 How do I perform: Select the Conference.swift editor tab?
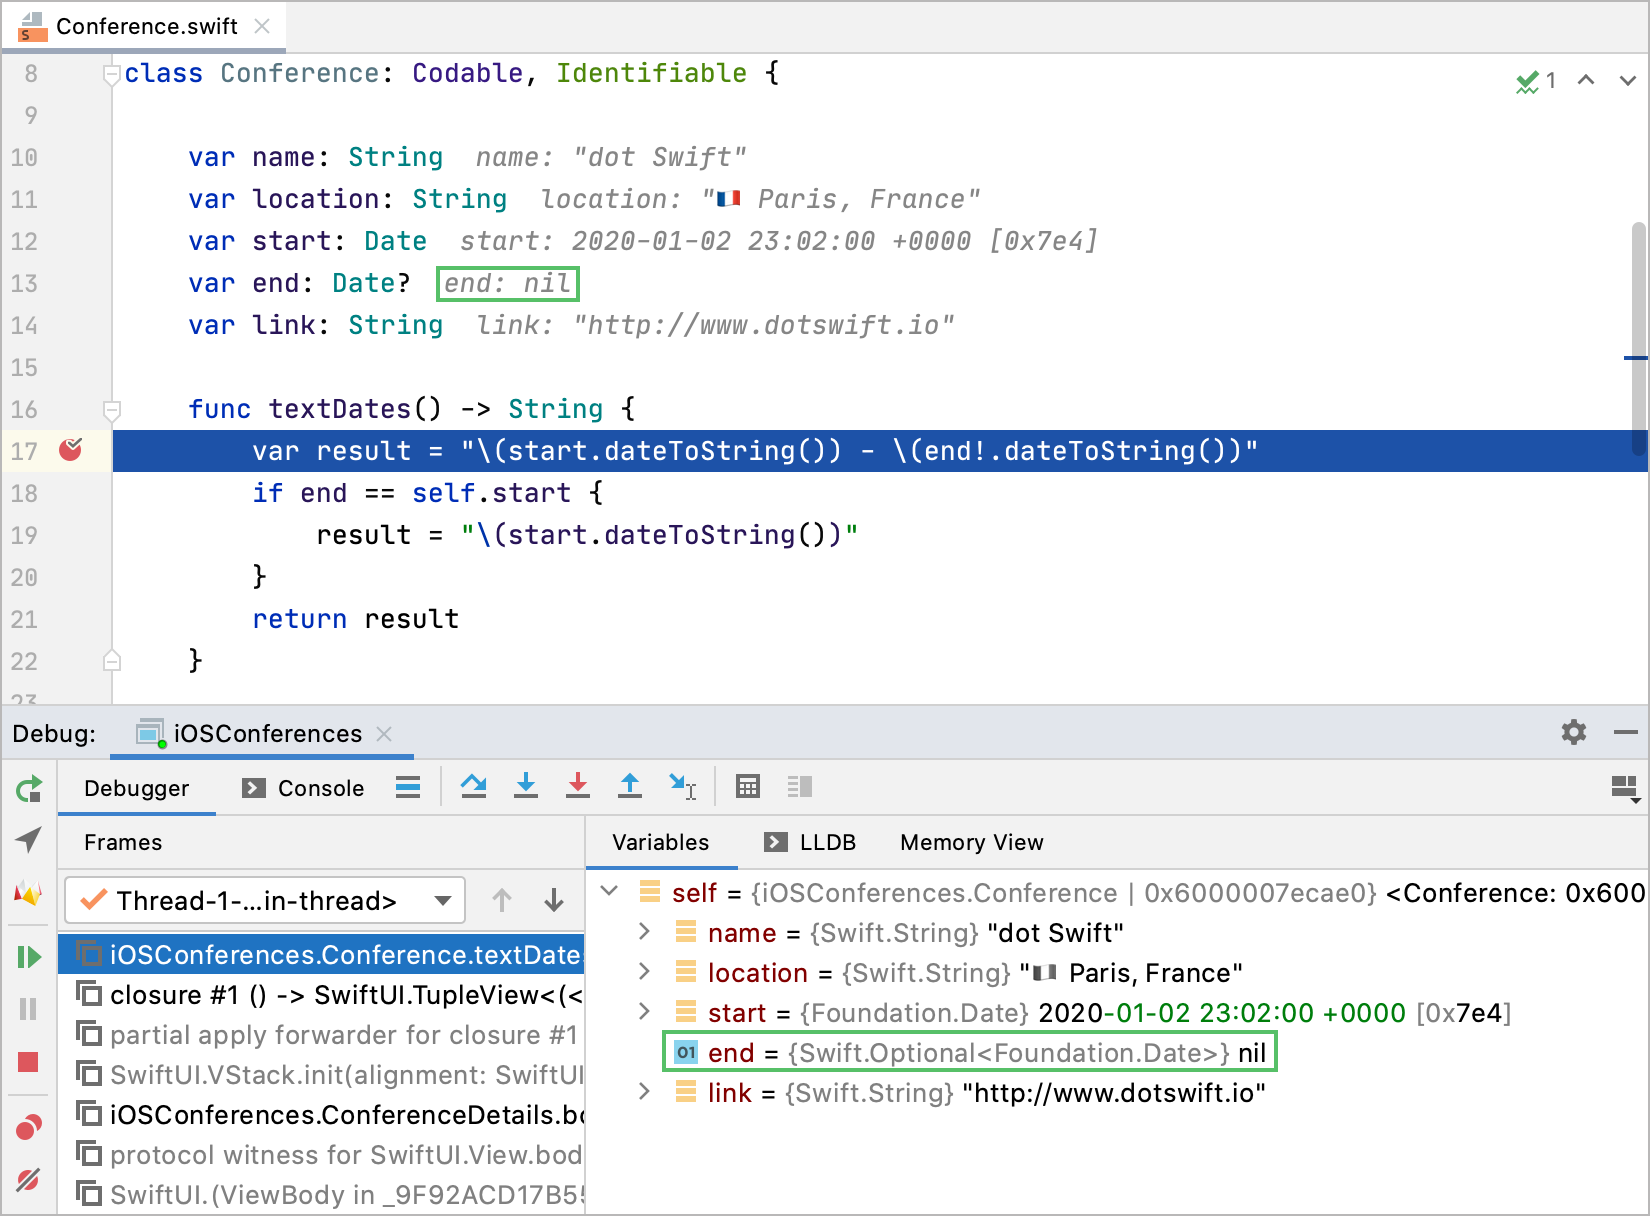(145, 26)
